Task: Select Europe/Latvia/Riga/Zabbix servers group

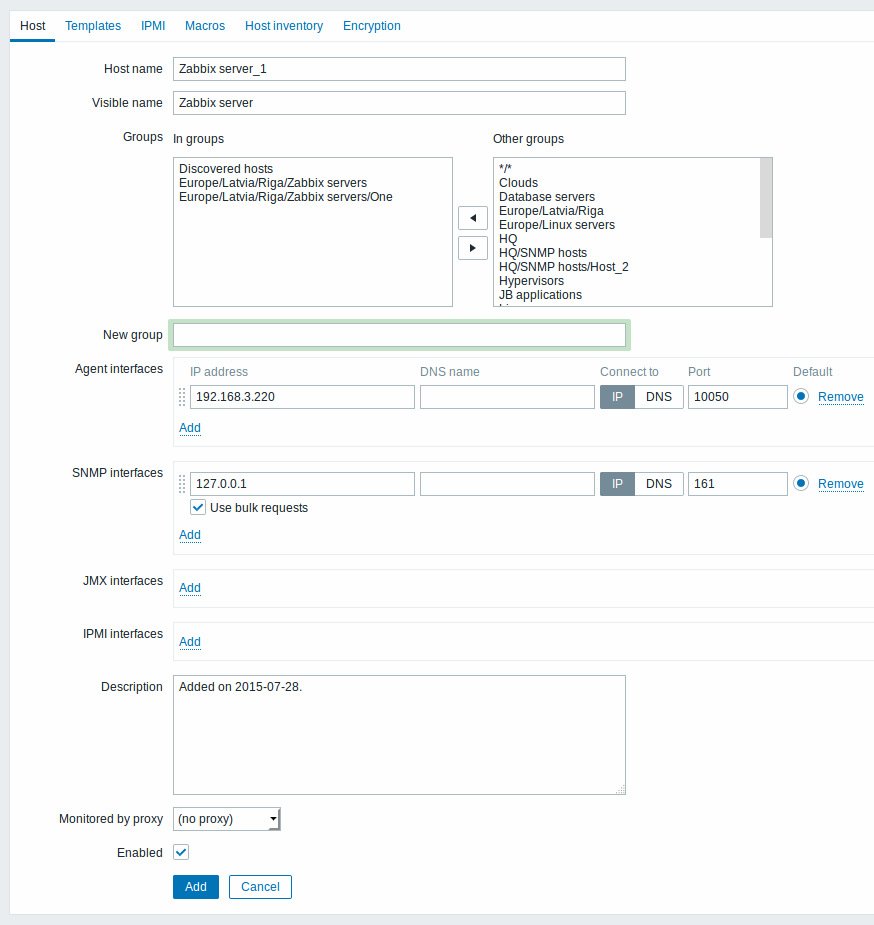Action: coord(273,183)
